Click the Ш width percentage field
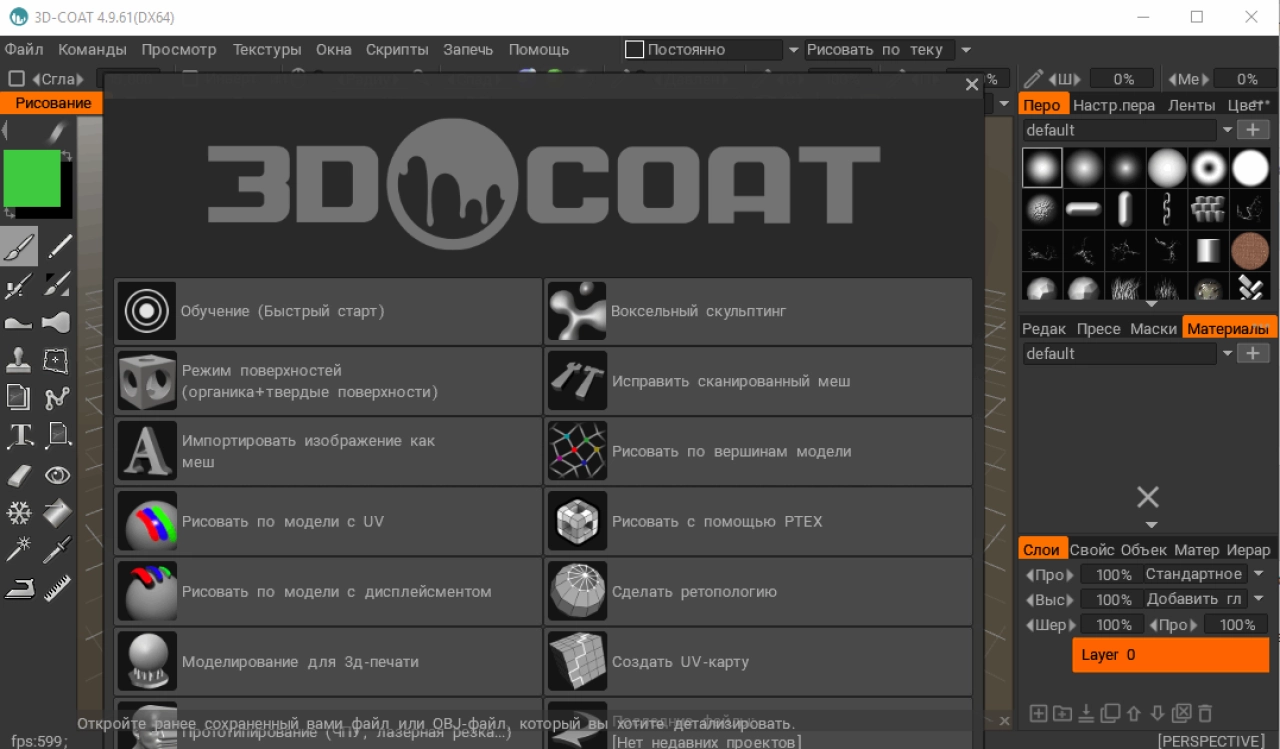 (1124, 79)
